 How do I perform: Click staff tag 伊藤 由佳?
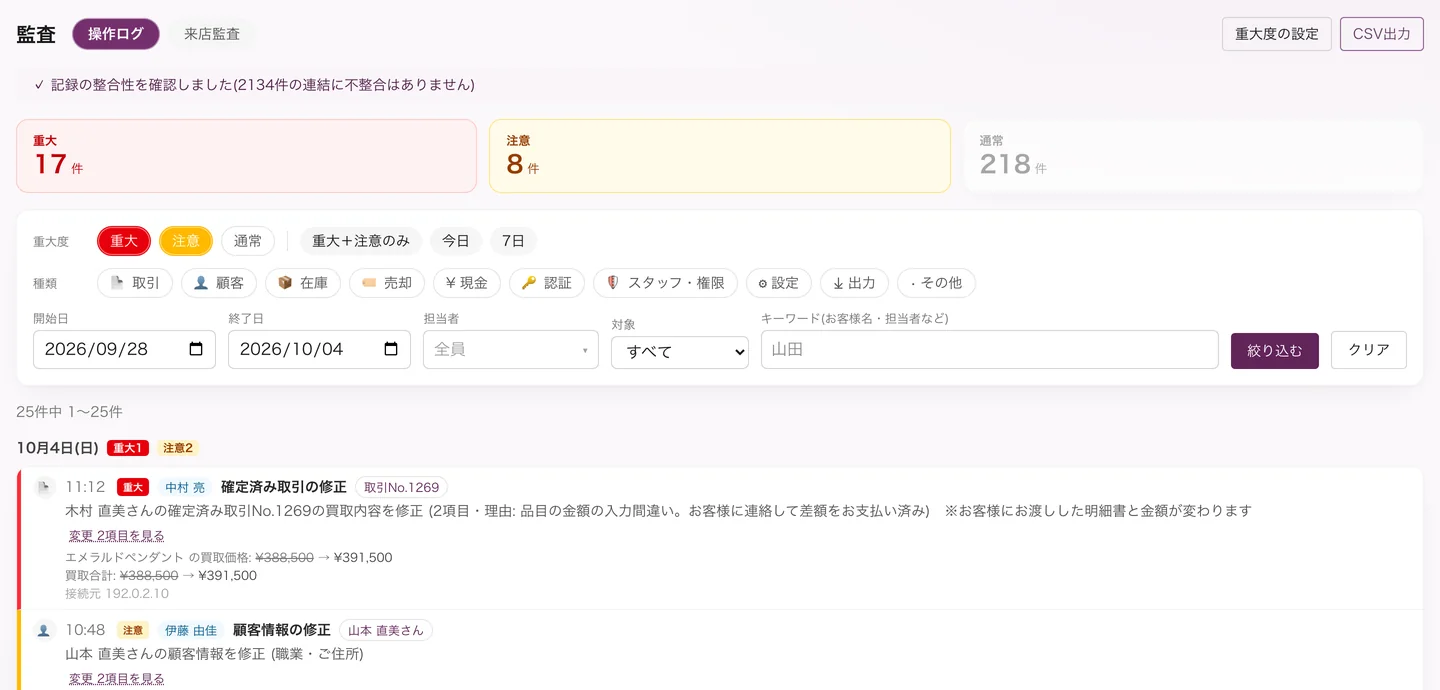pyautogui.click(x=191, y=630)
